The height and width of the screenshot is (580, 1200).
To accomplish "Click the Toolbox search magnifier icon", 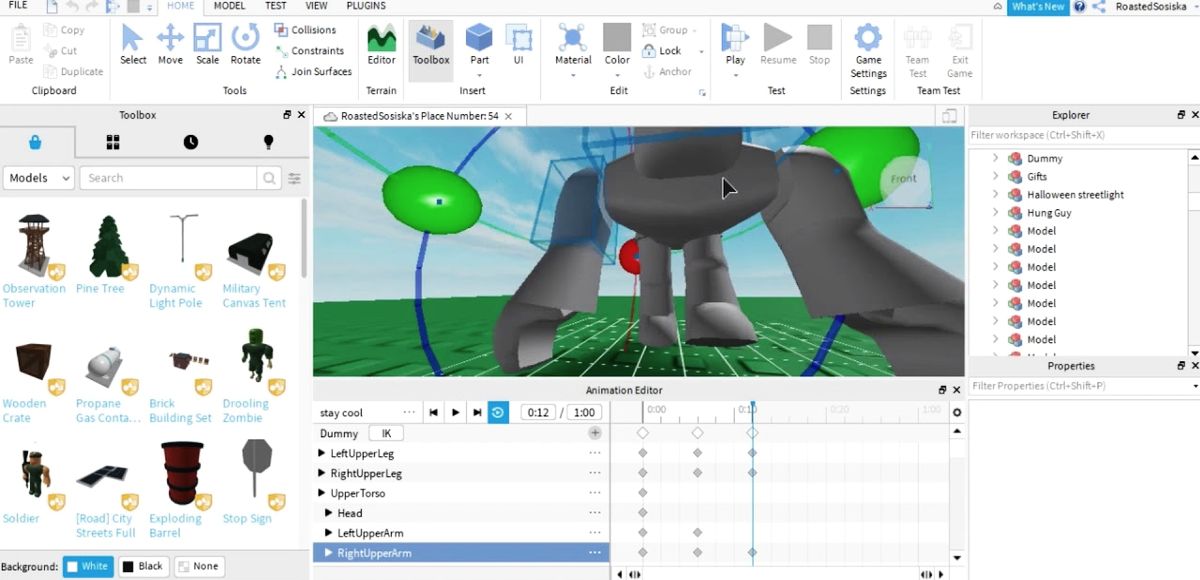I will [269, 178].
